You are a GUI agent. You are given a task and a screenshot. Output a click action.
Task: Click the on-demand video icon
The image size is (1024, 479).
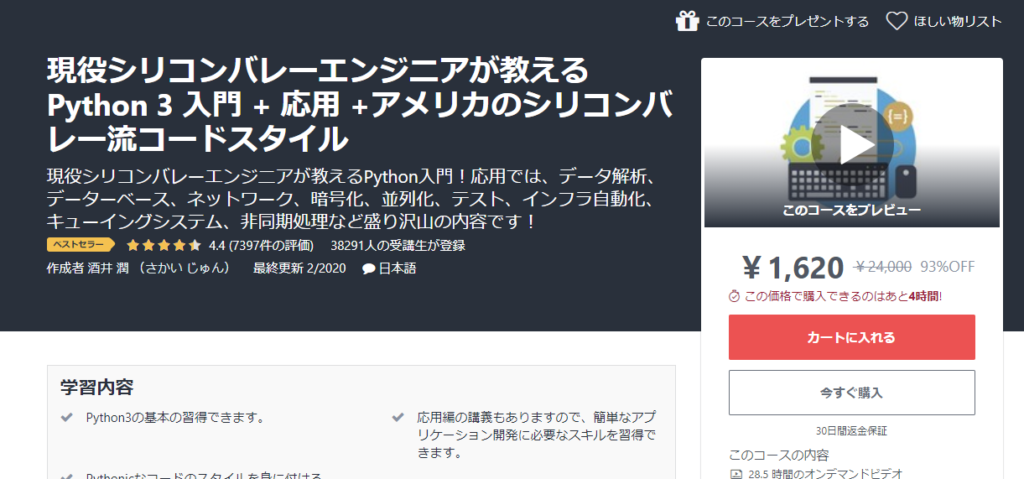pos(735,474)
